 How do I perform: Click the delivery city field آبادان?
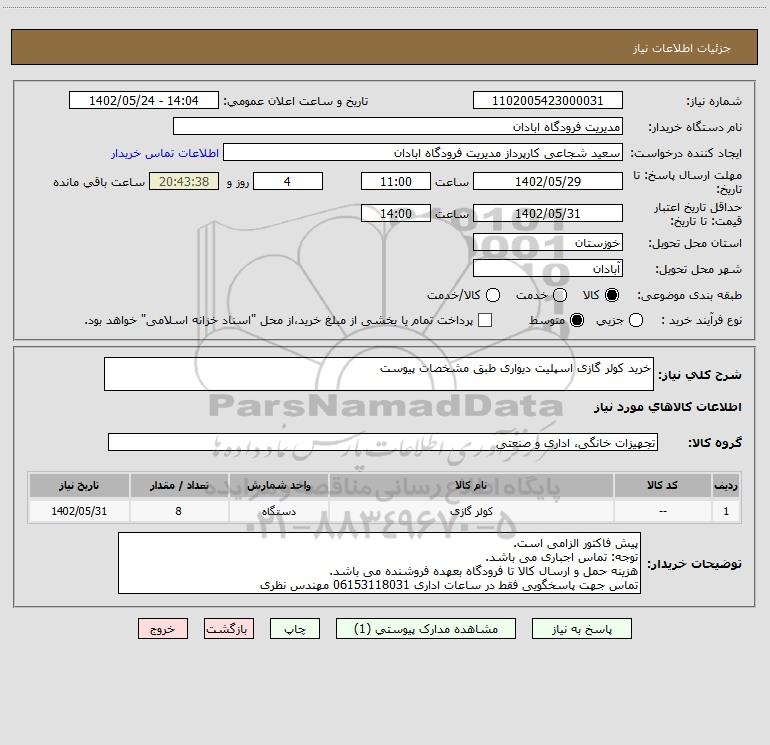(x=548, y=268)
